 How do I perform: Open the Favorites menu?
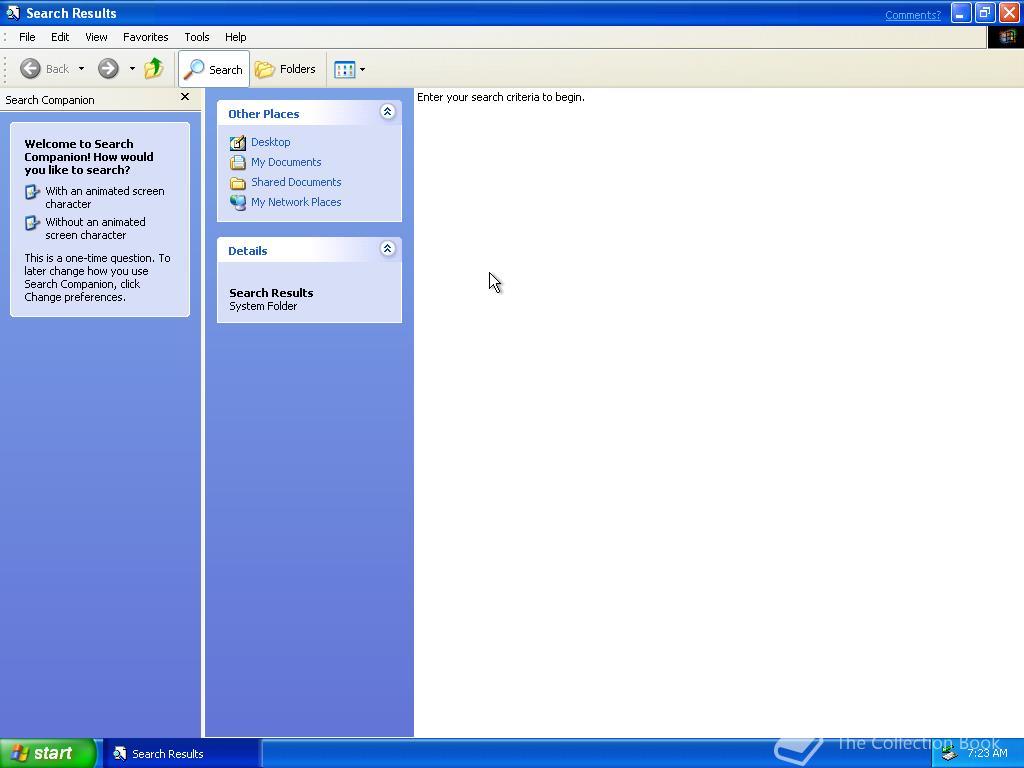pyautogui.click(x=146, y=37)
